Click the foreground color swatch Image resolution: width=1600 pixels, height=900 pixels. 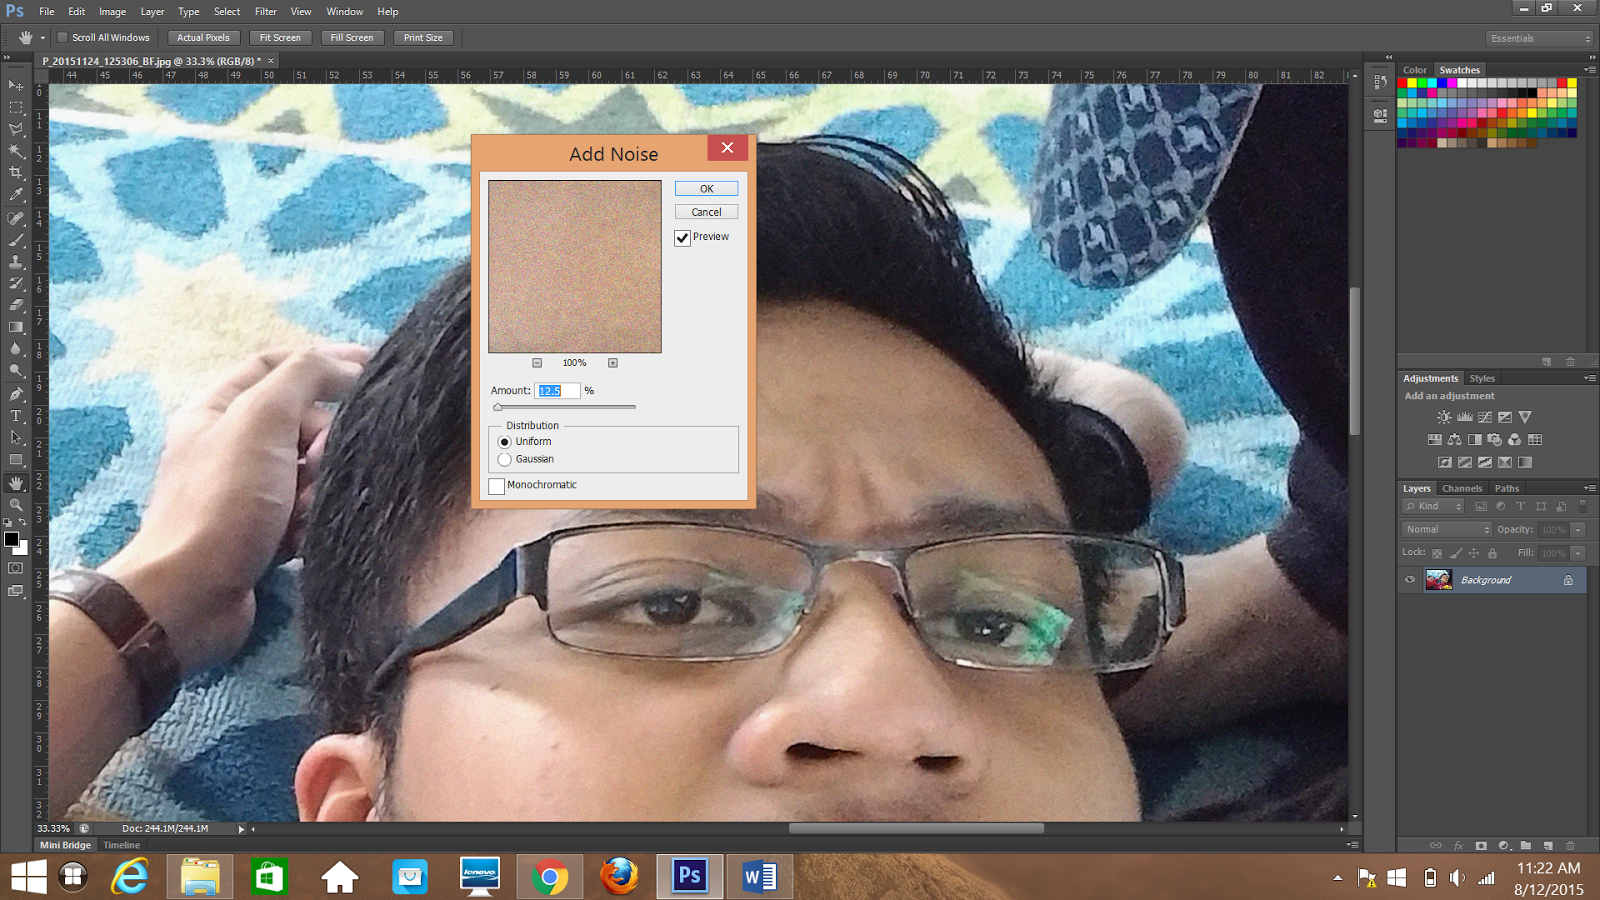(x=11, y=540)
